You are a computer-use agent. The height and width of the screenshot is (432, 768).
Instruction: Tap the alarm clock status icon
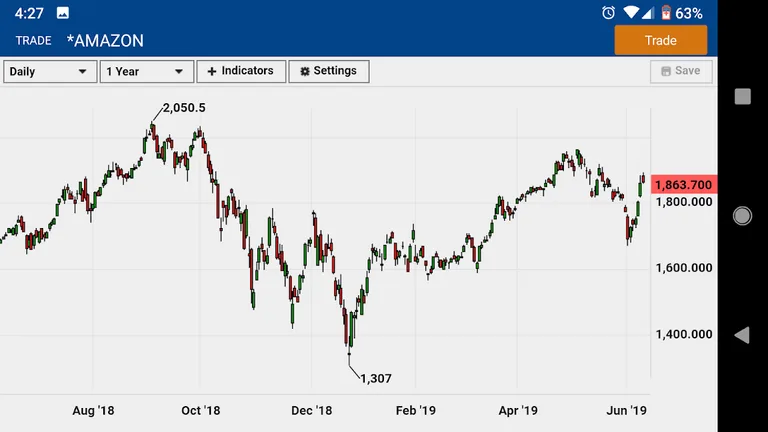pos(608,13)
